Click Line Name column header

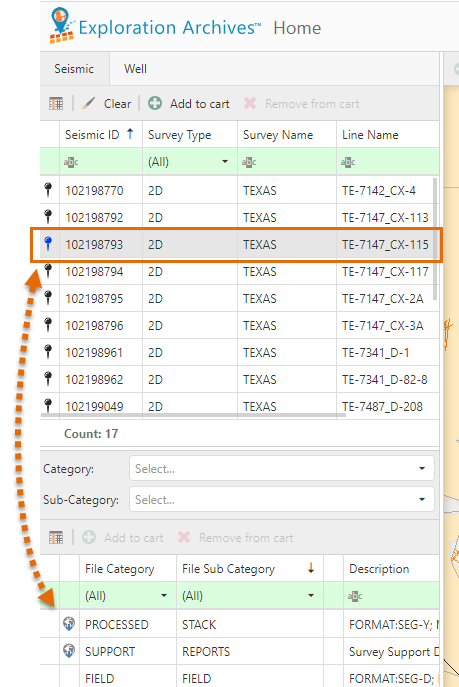[388, 135]
